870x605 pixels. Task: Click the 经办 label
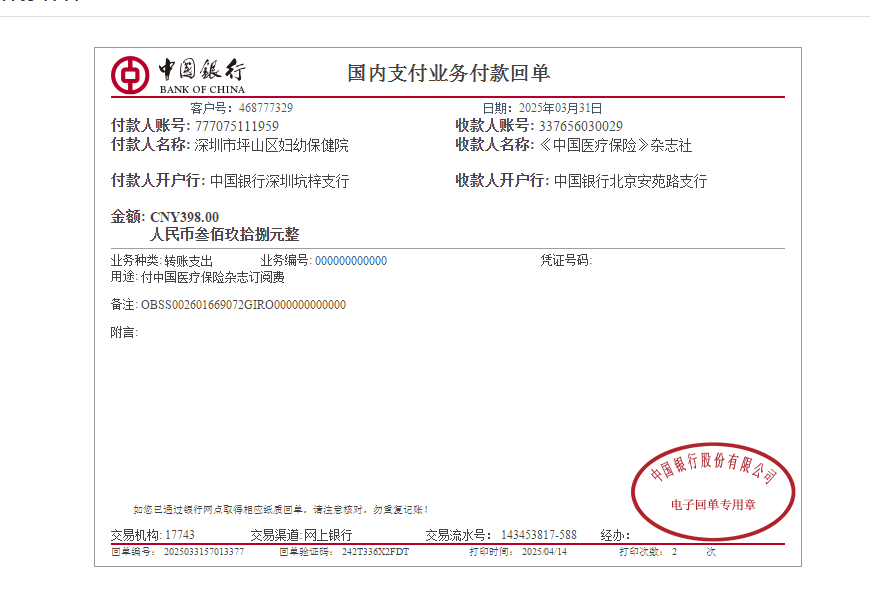point(614,536)
